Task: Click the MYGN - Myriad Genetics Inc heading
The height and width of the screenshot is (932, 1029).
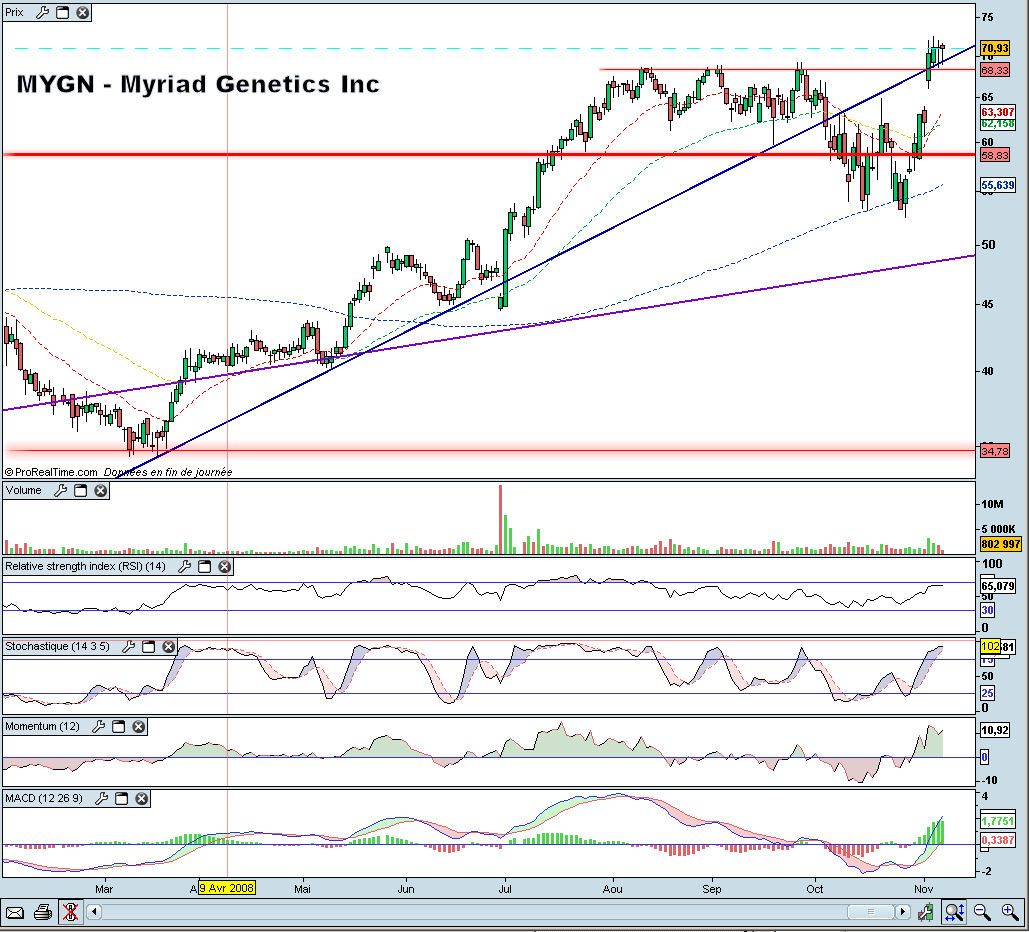Action: (198, 84)
